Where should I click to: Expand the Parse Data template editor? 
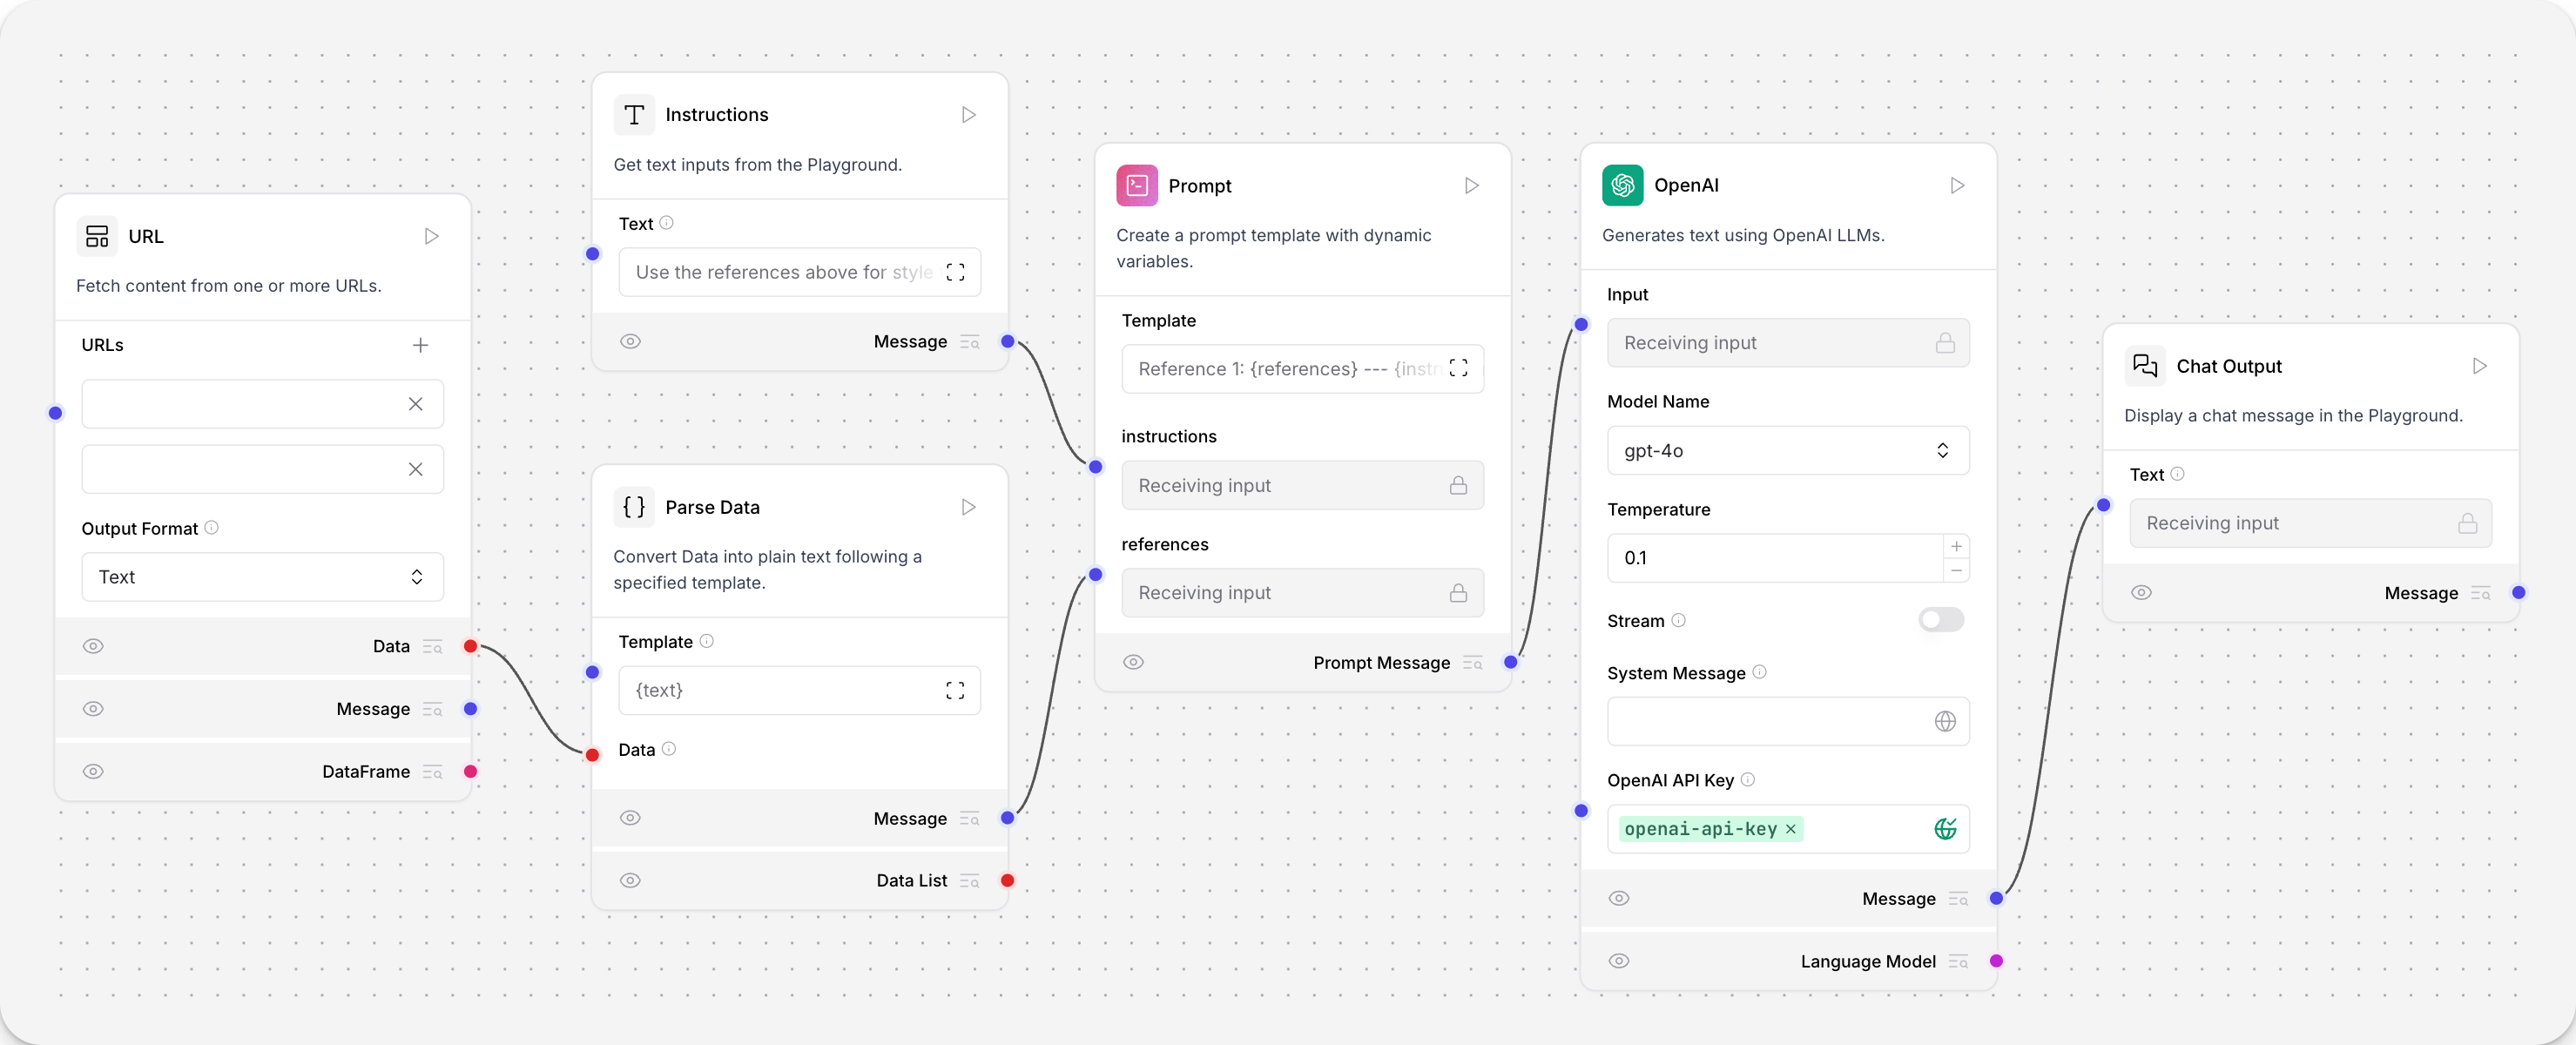click(955, 690)
